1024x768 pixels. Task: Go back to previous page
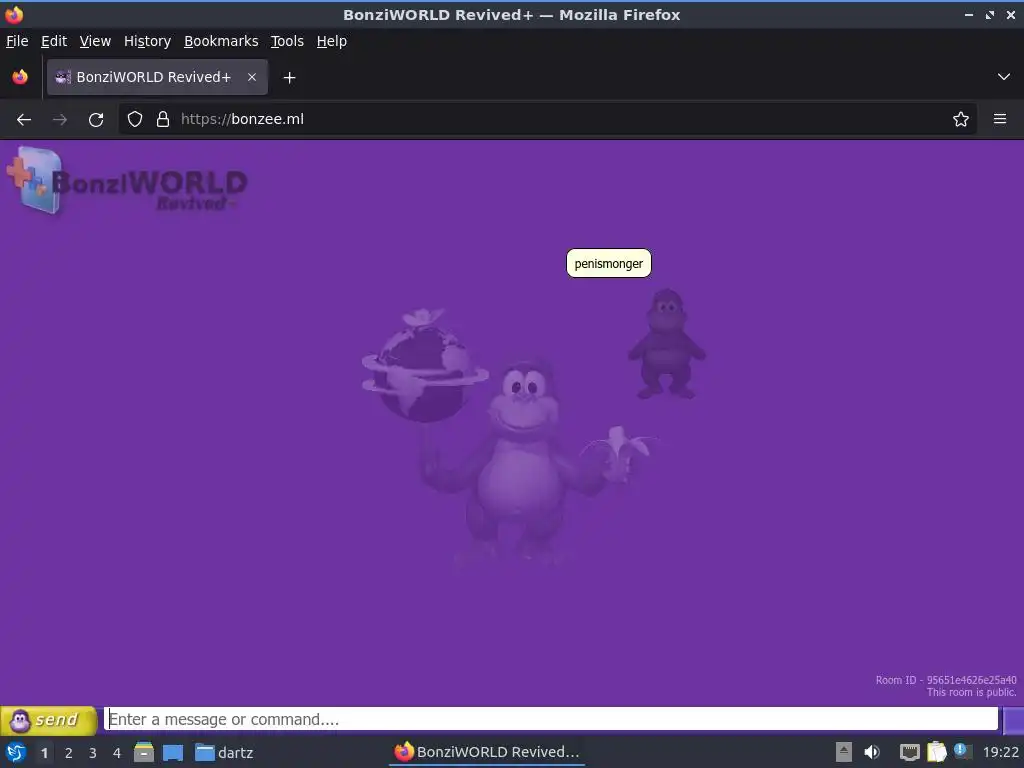pyautogui.click(x=24, y=120)
